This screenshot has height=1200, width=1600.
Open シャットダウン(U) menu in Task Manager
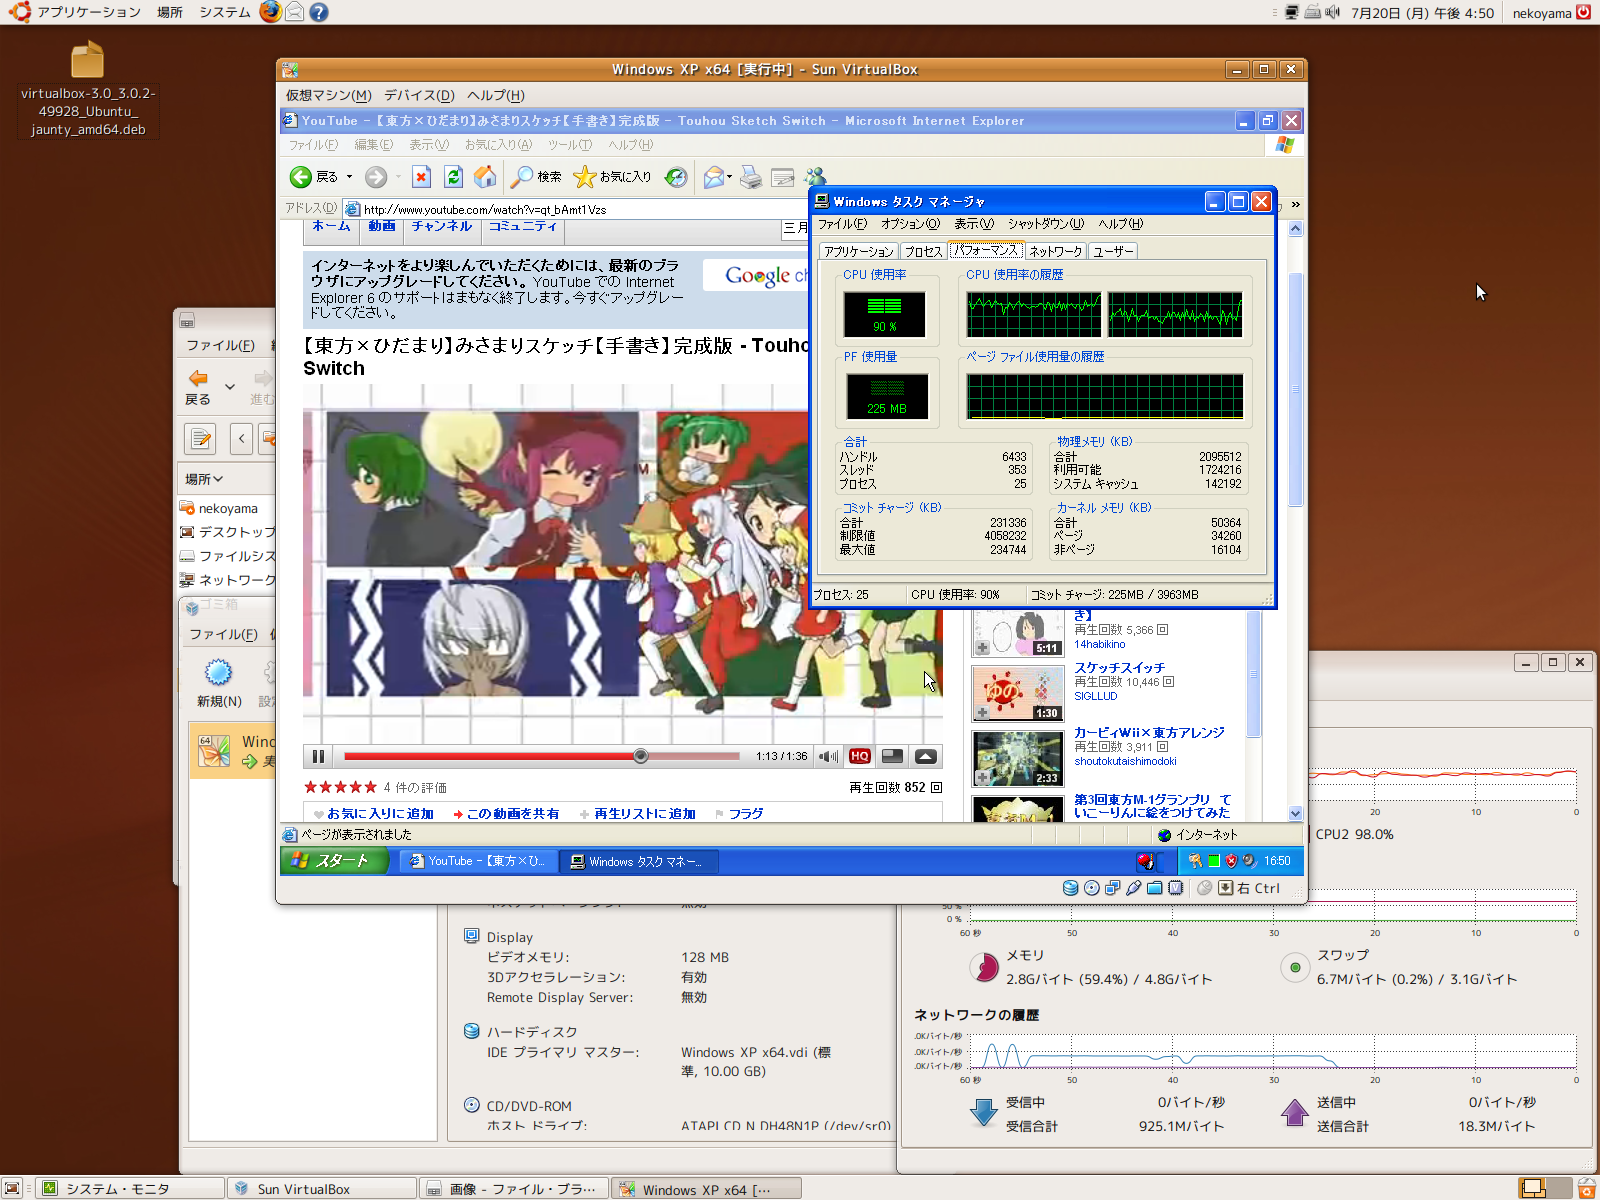(1045, 224)
